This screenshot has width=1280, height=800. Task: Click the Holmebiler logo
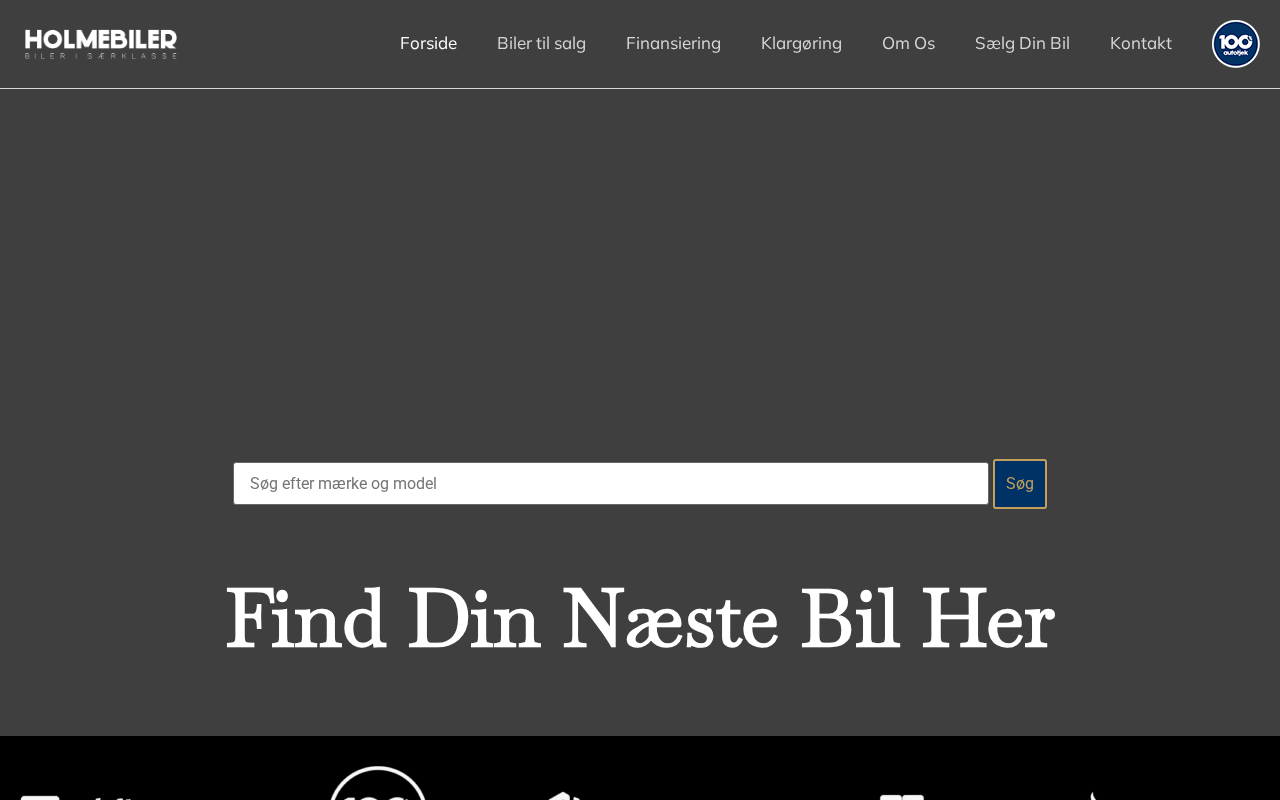101,44
